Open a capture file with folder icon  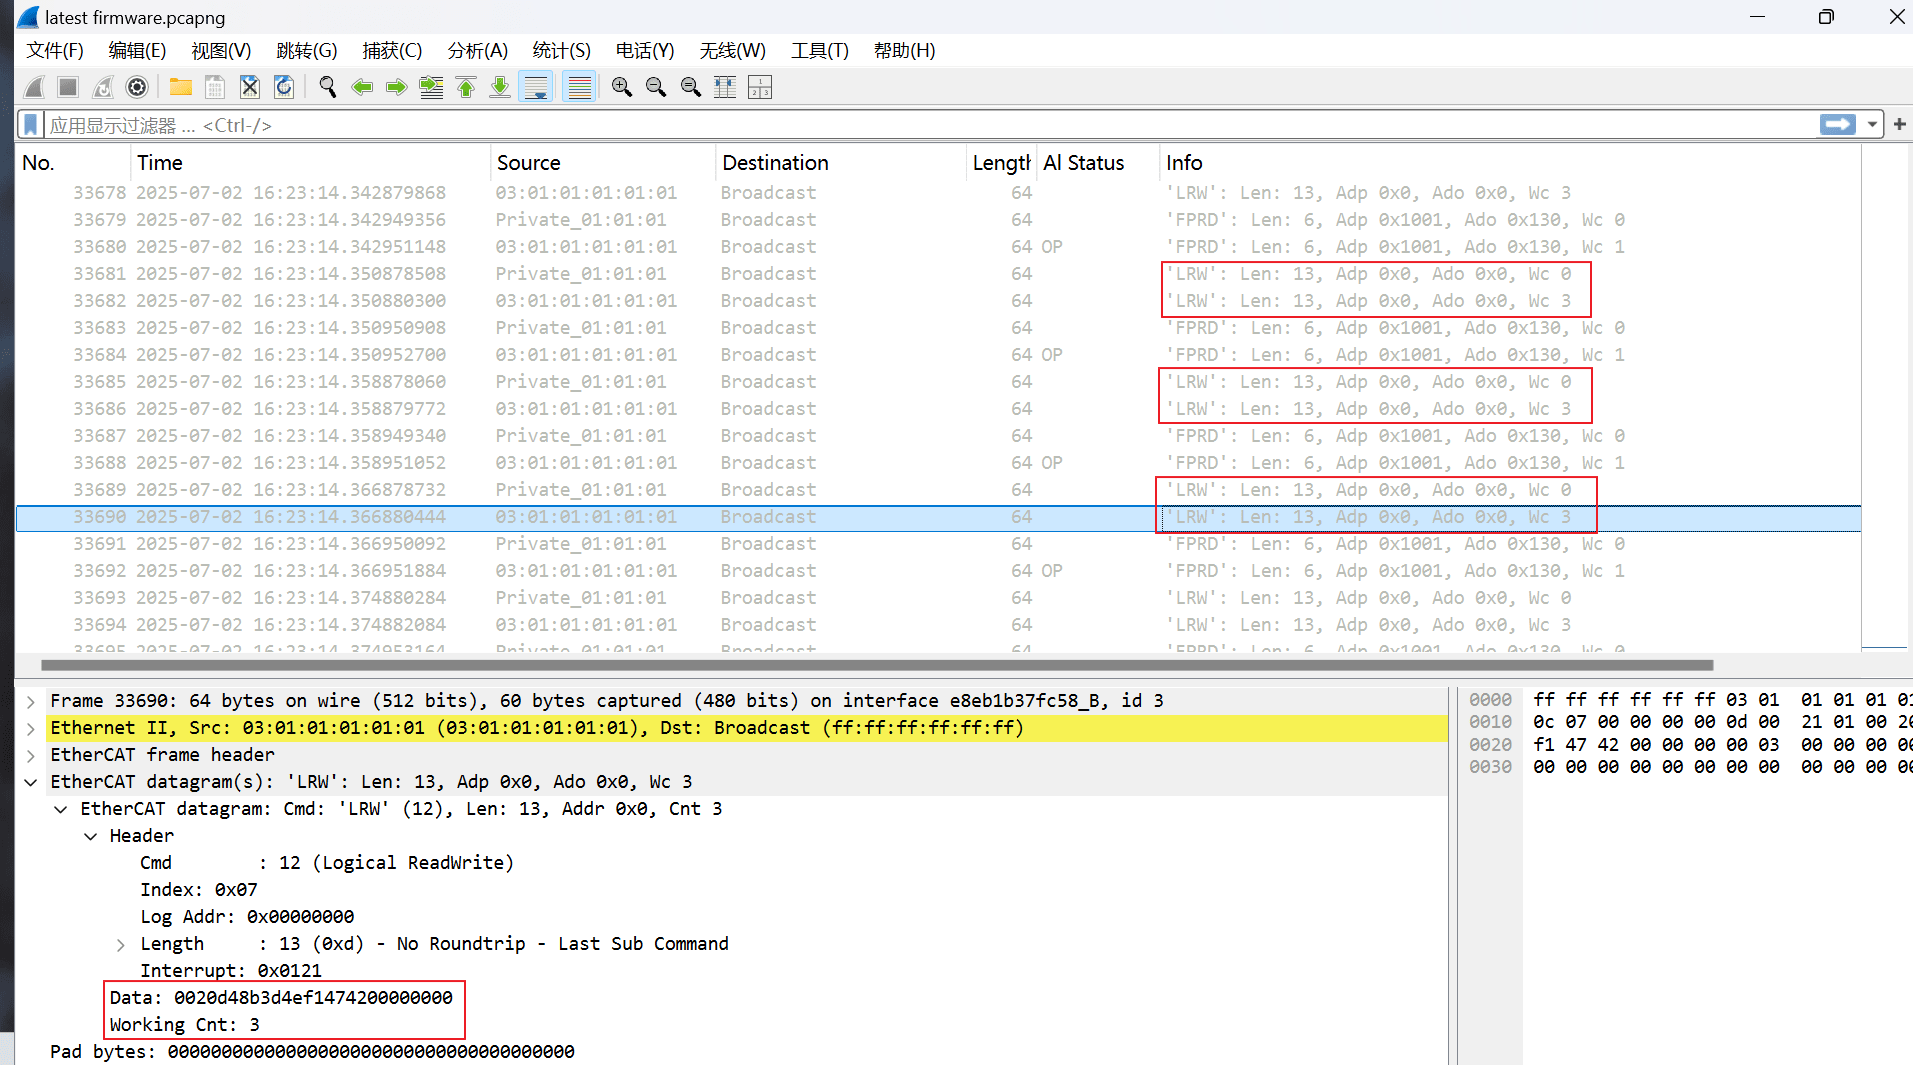point(181,87)
